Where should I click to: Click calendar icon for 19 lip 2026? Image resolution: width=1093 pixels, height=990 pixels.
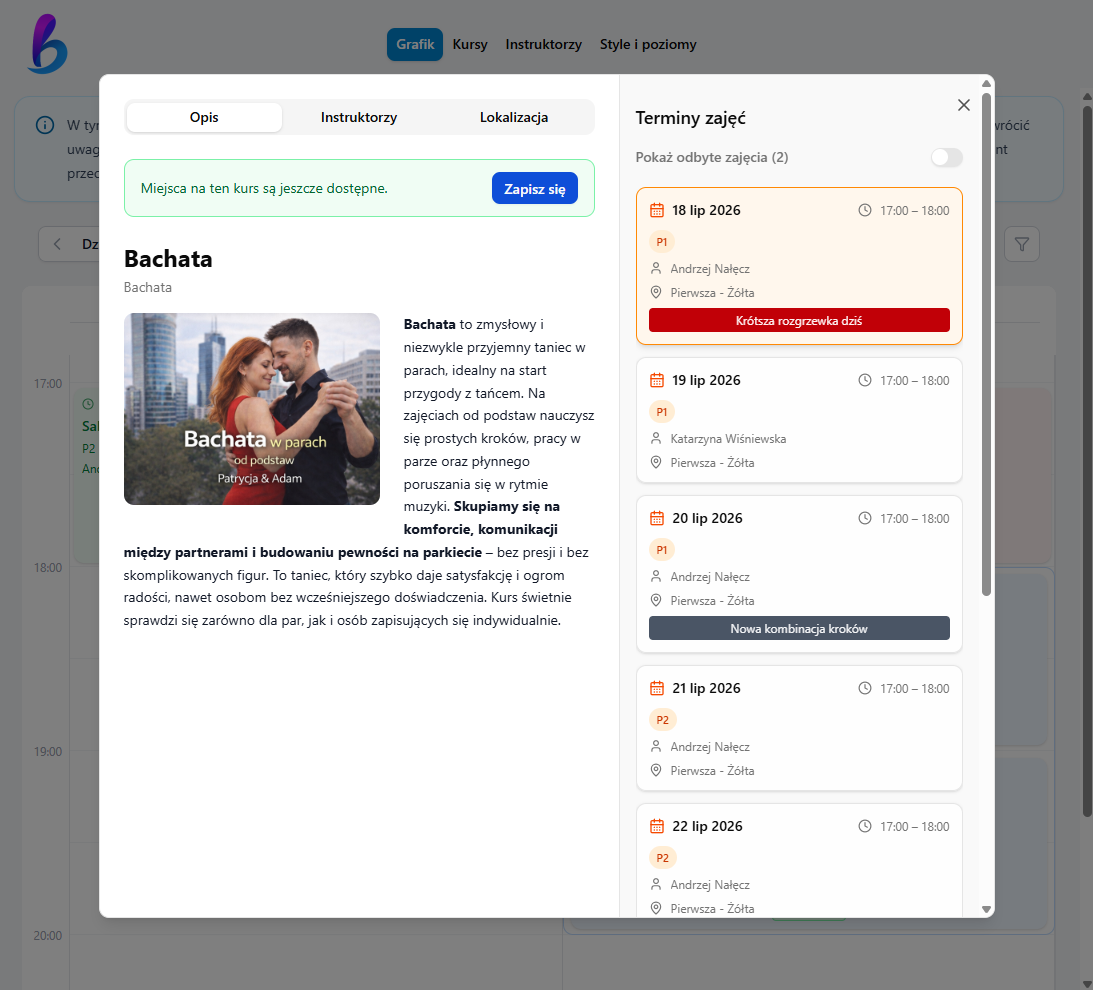657,381
